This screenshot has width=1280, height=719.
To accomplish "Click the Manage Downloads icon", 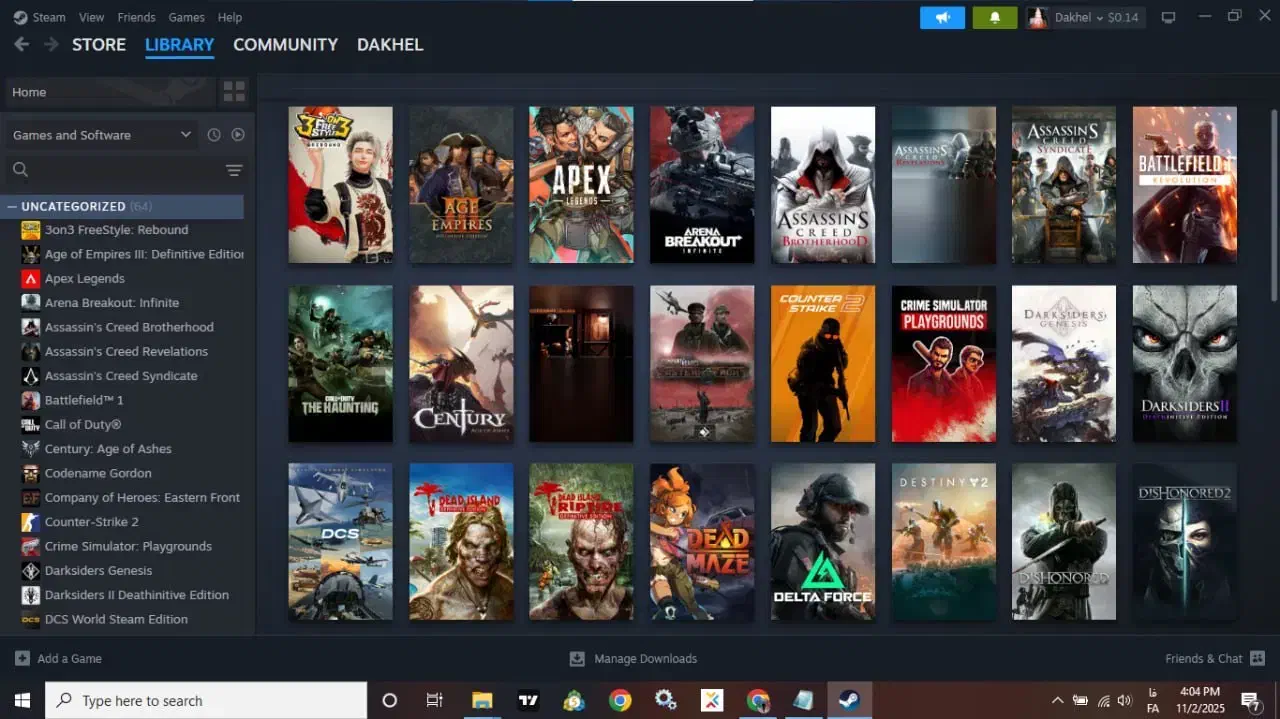I will tap(577, 659).
